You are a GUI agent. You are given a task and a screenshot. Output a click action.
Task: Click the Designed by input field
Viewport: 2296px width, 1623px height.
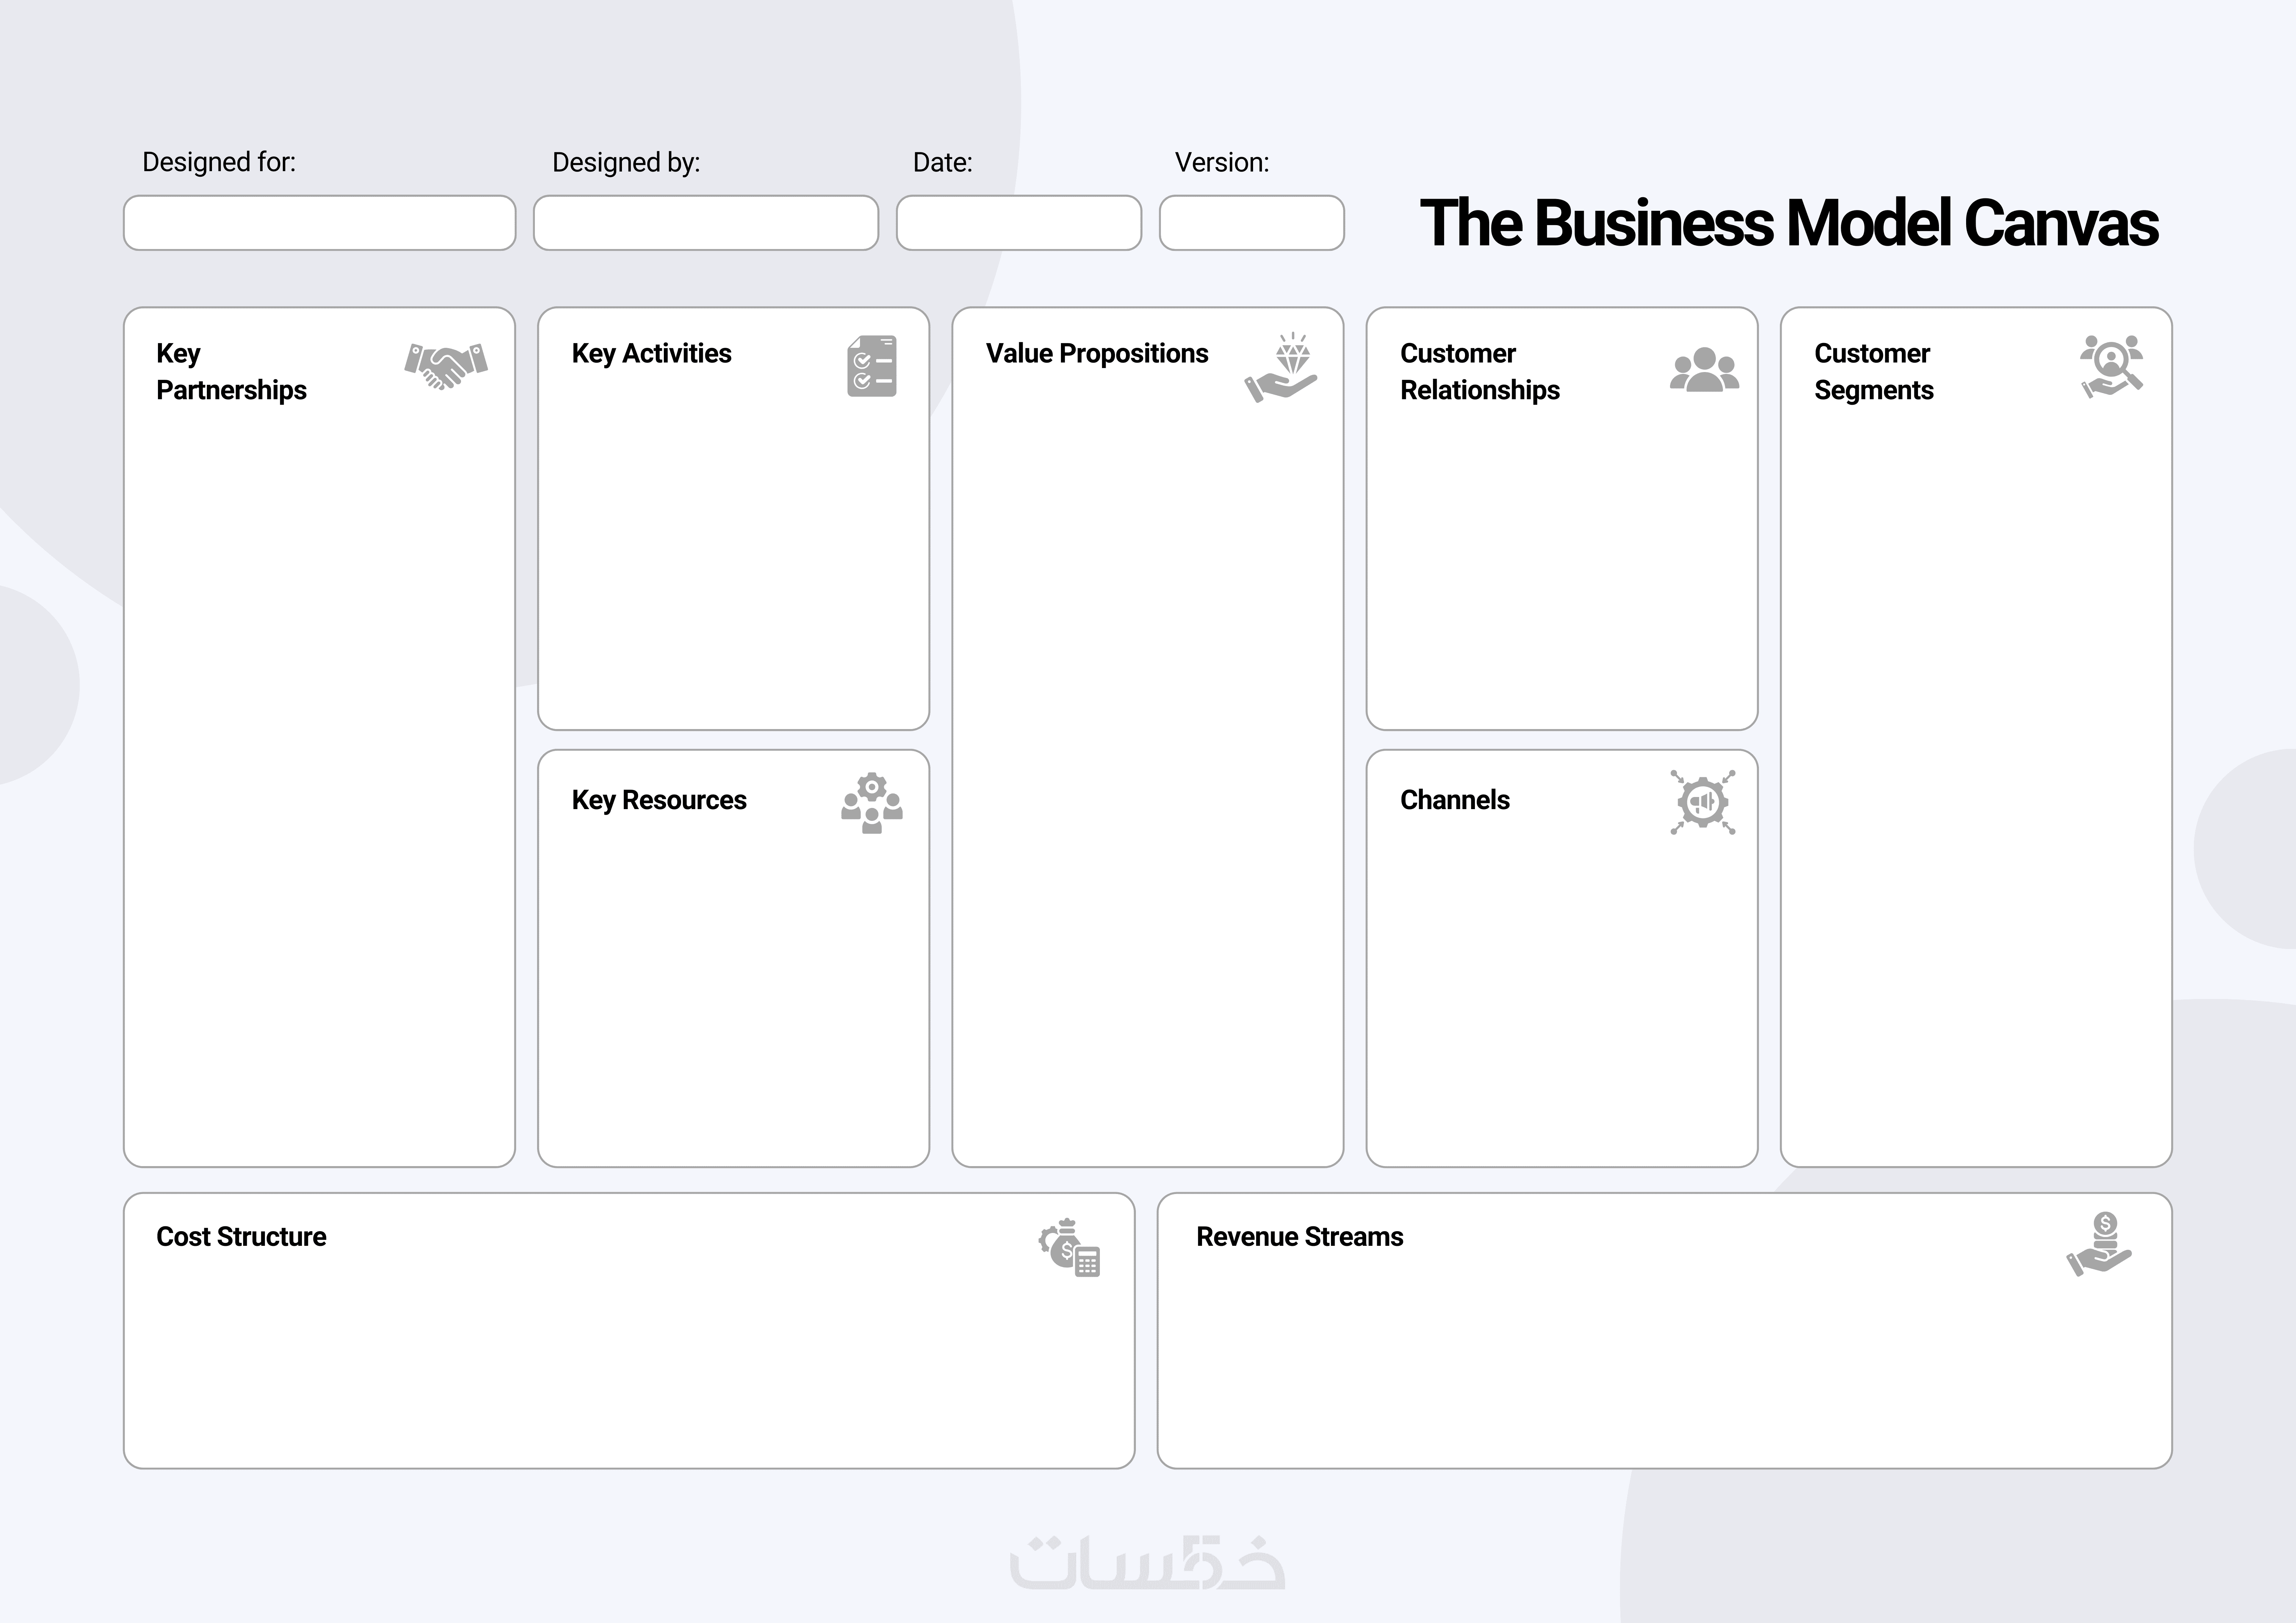click(706, 223)
